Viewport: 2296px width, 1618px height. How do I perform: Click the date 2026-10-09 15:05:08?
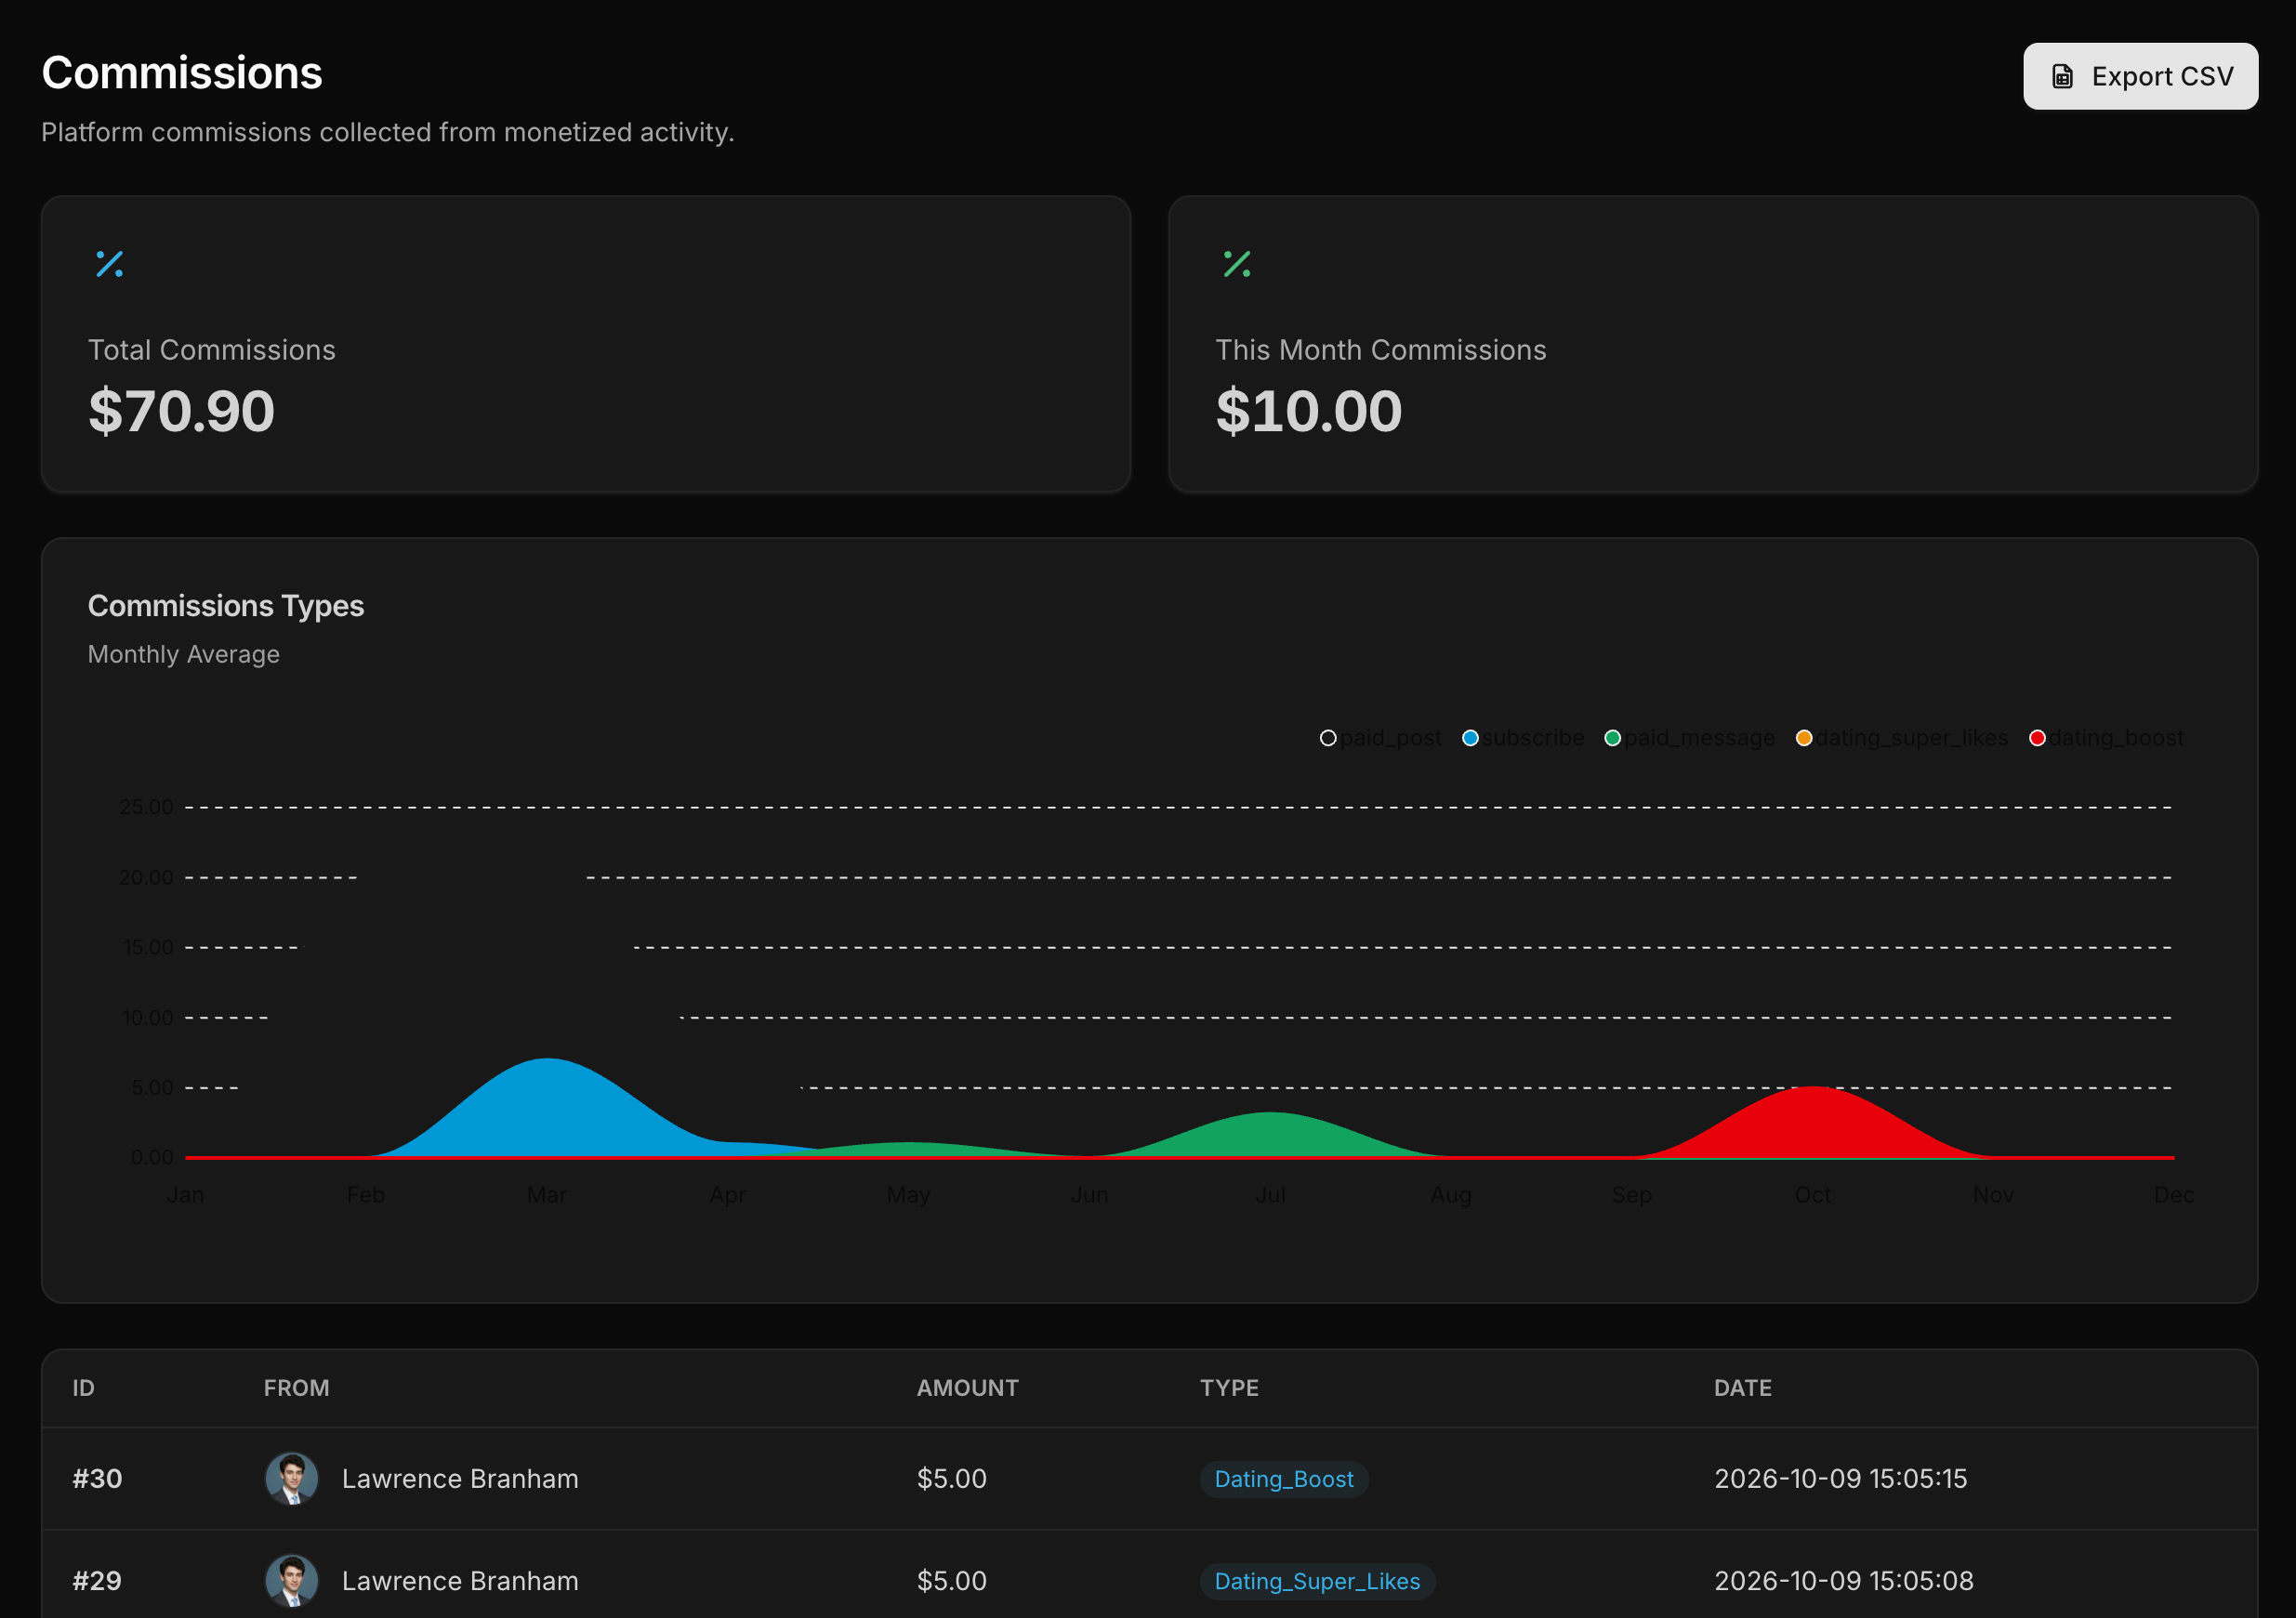click(x=1843, y=1581)
